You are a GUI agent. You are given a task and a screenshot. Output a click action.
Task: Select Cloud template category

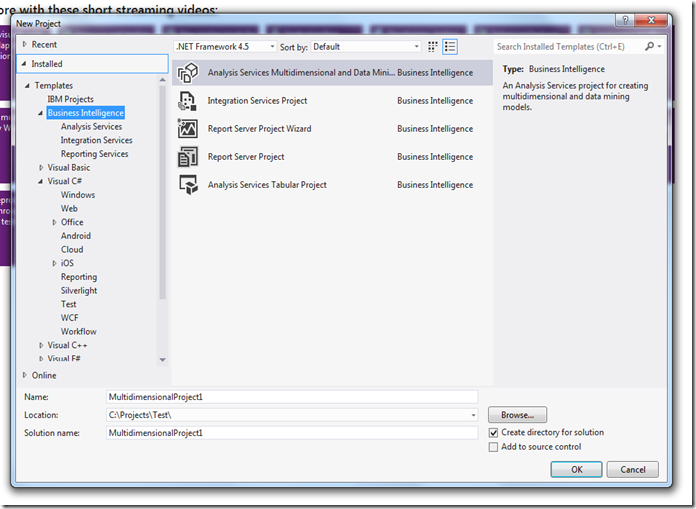pos(72,249)
